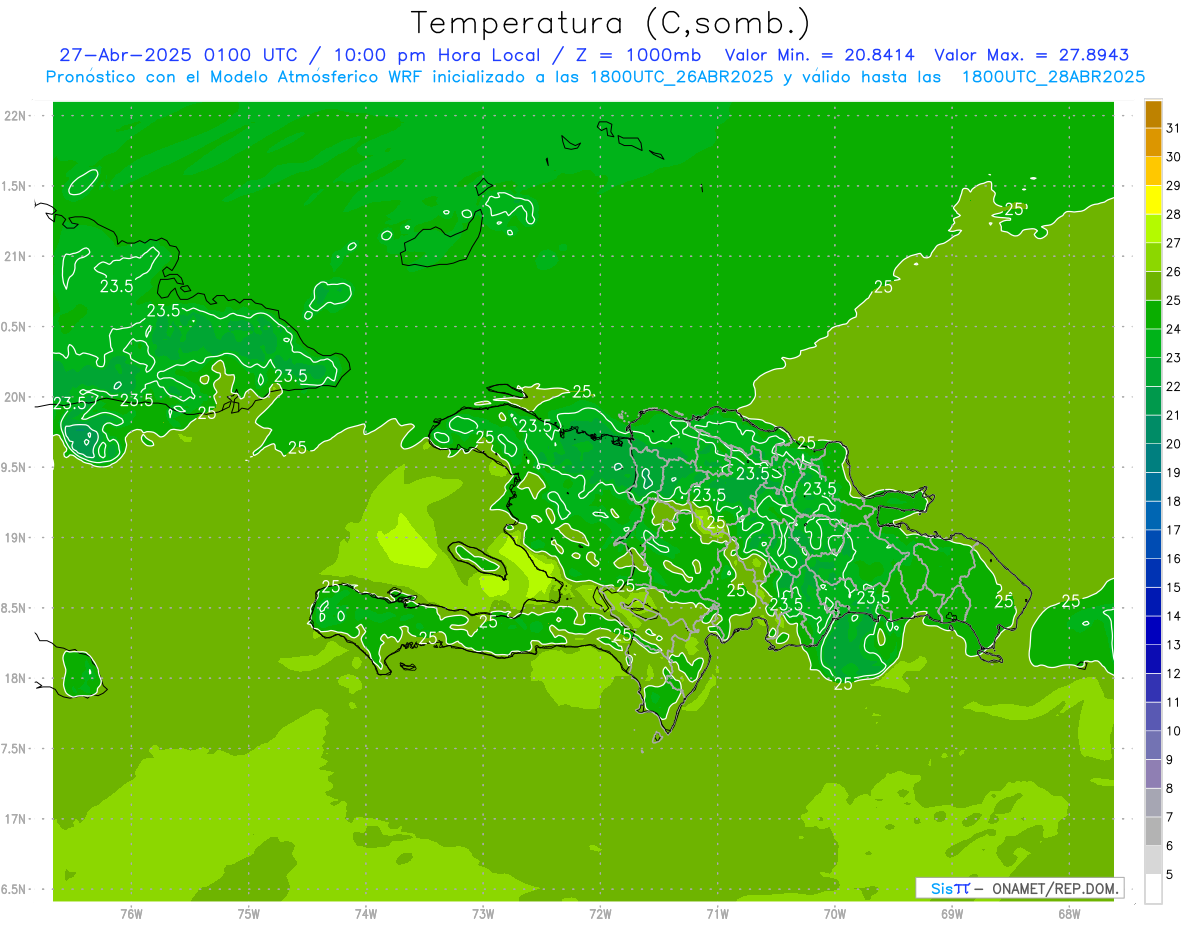Screen dimensions: 1200x927
Task: Click the '69W' longitude label
Action: coord(952,914)
